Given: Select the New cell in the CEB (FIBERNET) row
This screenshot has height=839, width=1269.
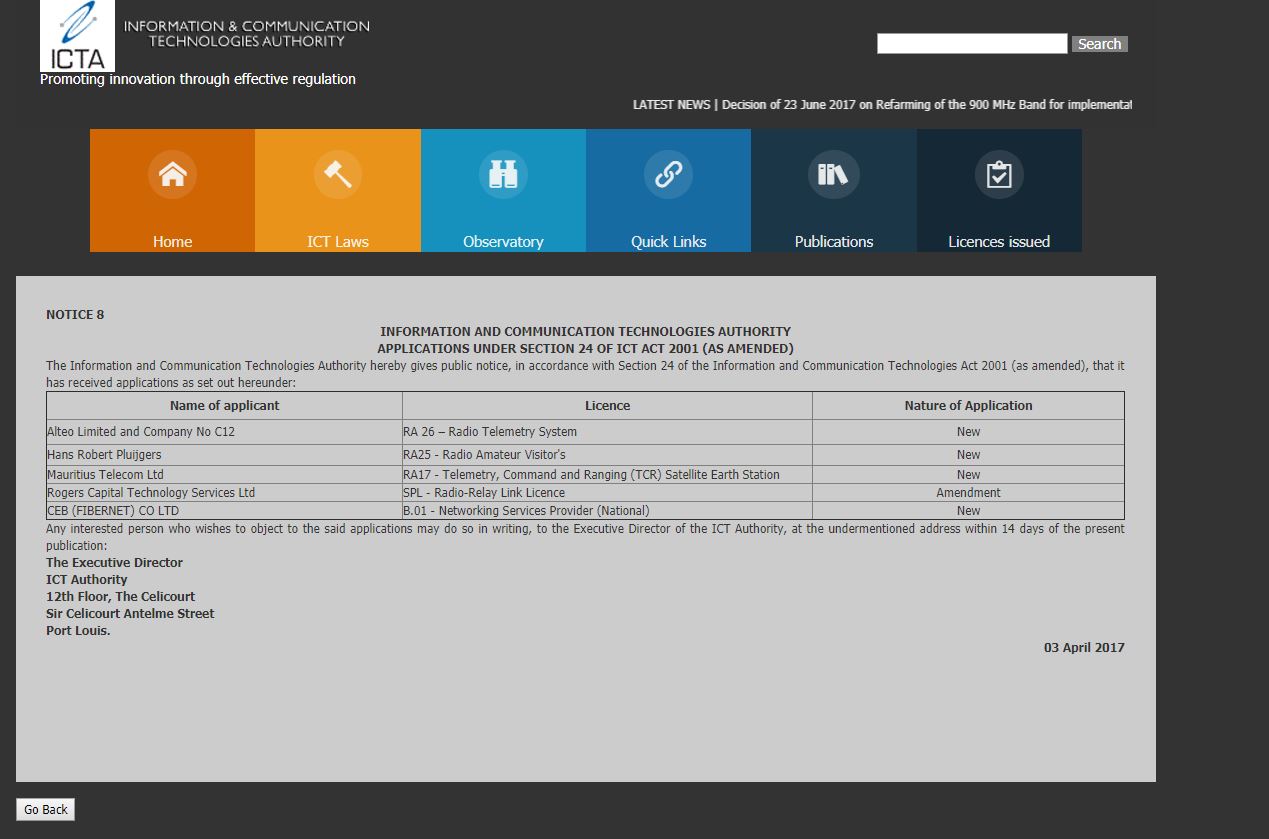Looking at the screenshot, I should pos(968,511).
